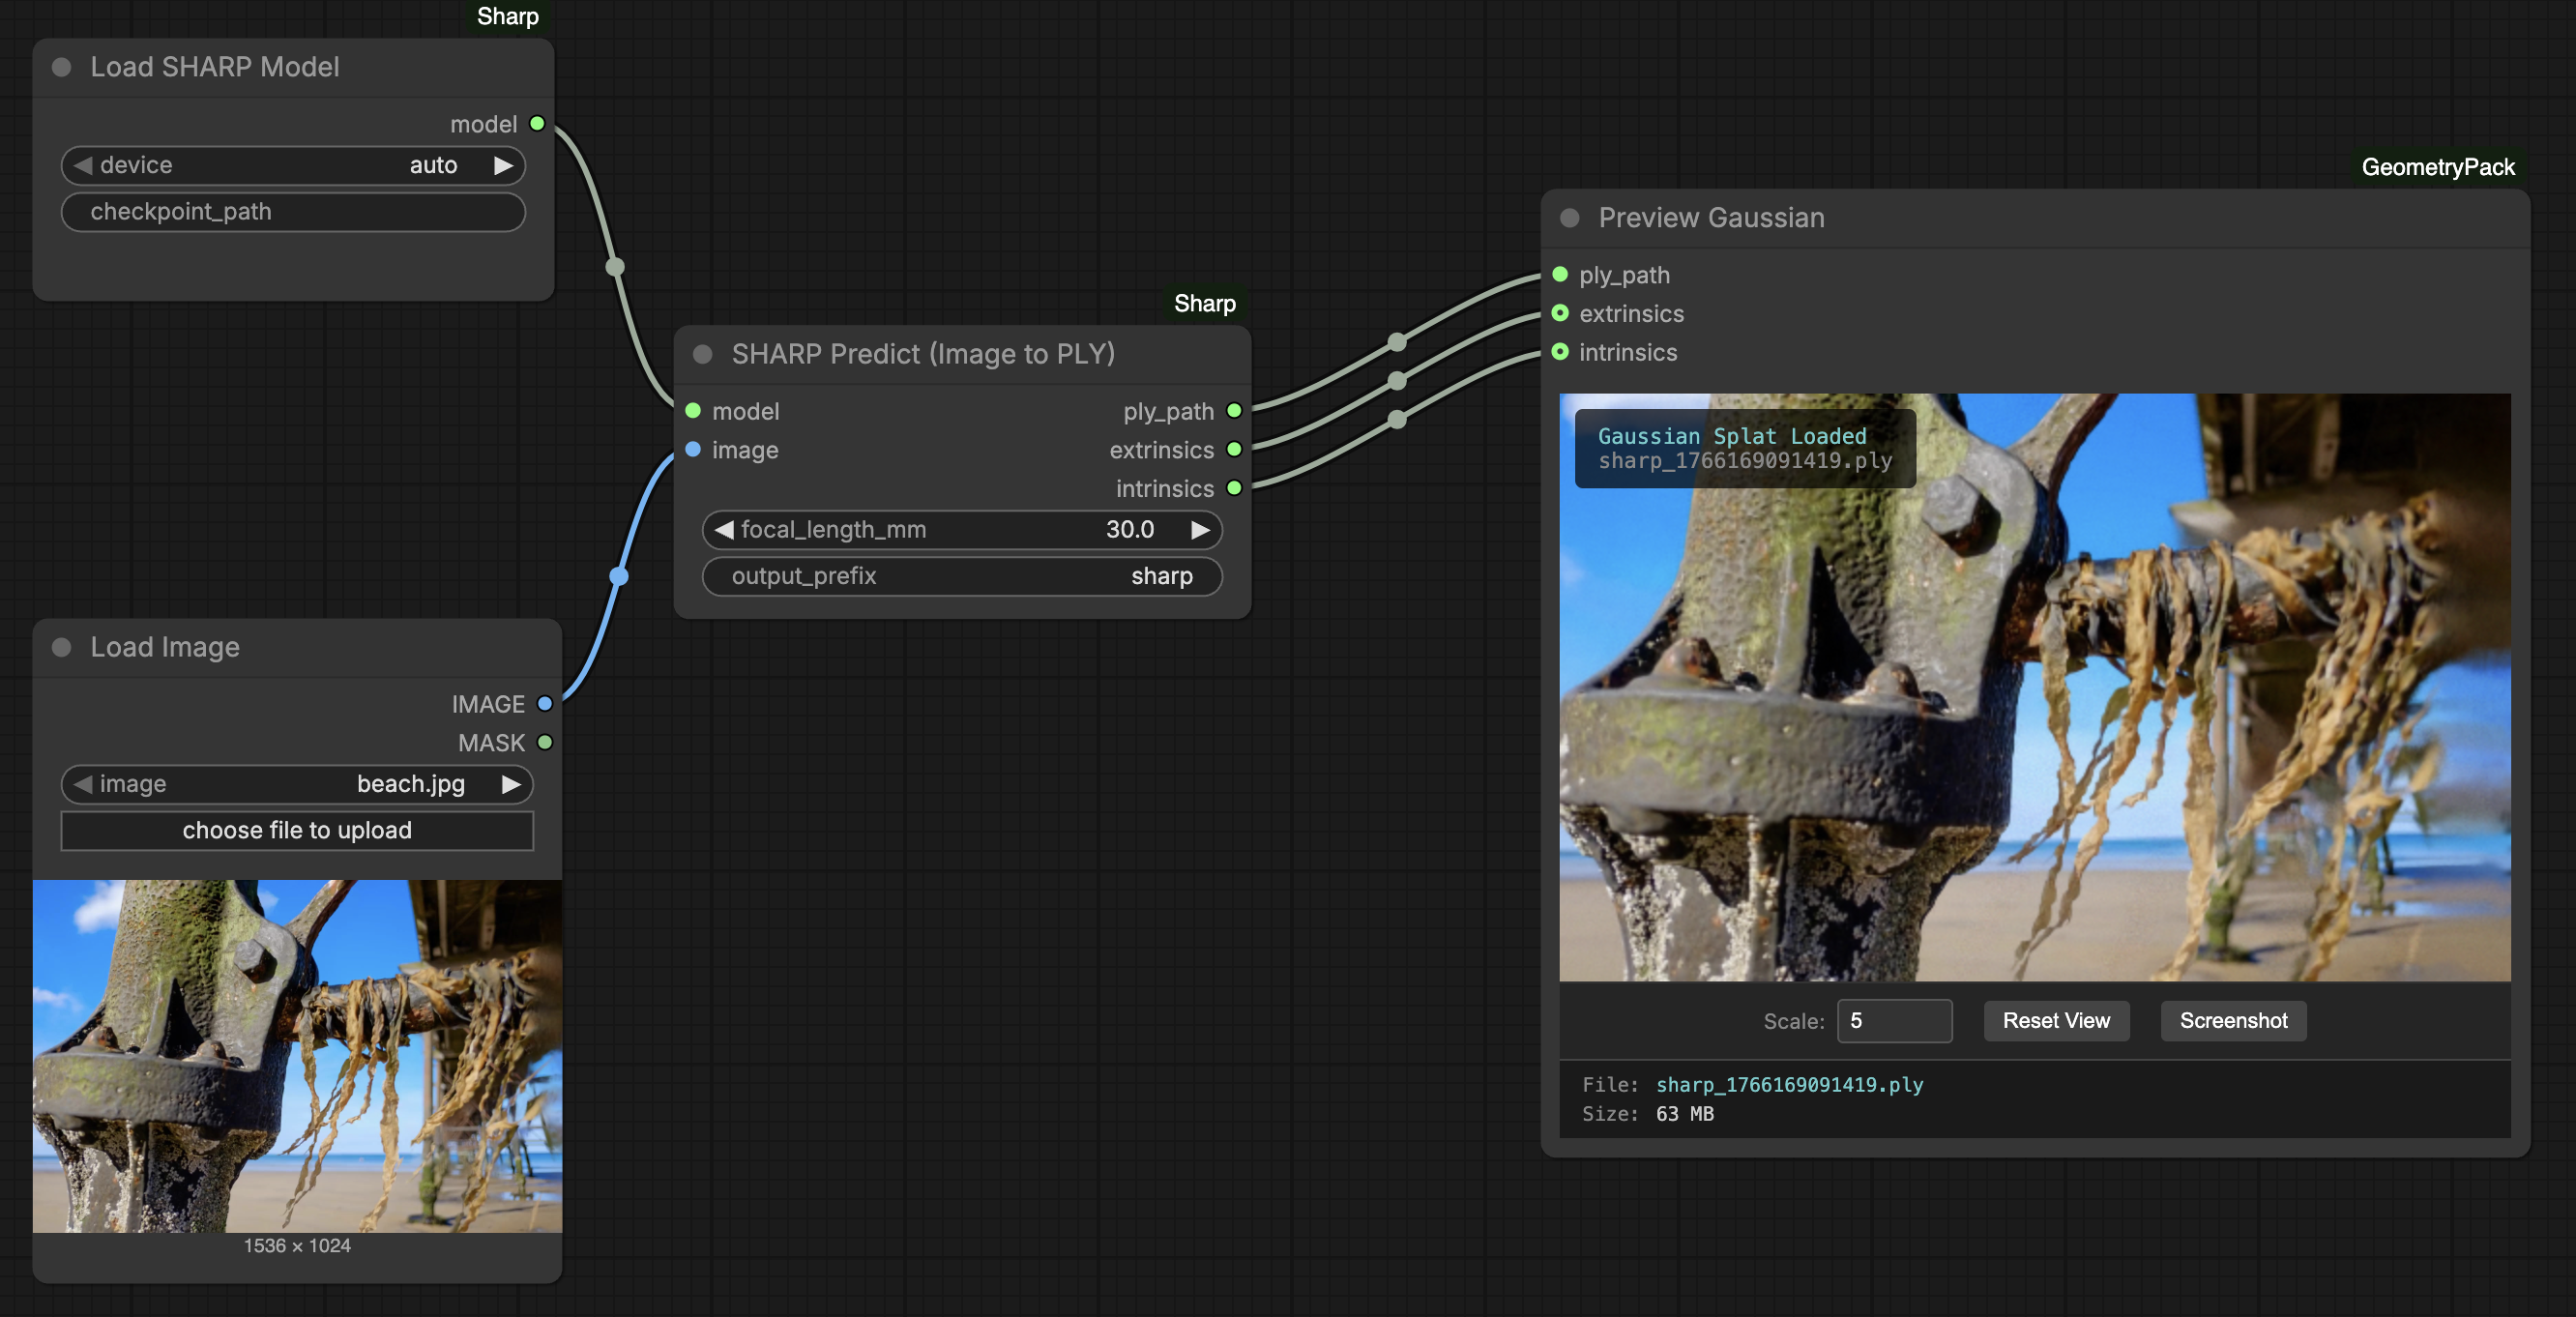The height and width of the screenshot is (1317, 2576).
Task: Click the model output socket on Load SHARP Model
Action: tap(537, 124)
